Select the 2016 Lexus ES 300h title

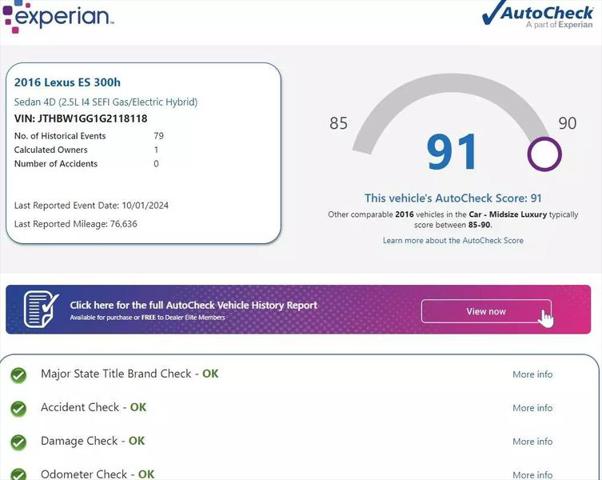[67, 82]
